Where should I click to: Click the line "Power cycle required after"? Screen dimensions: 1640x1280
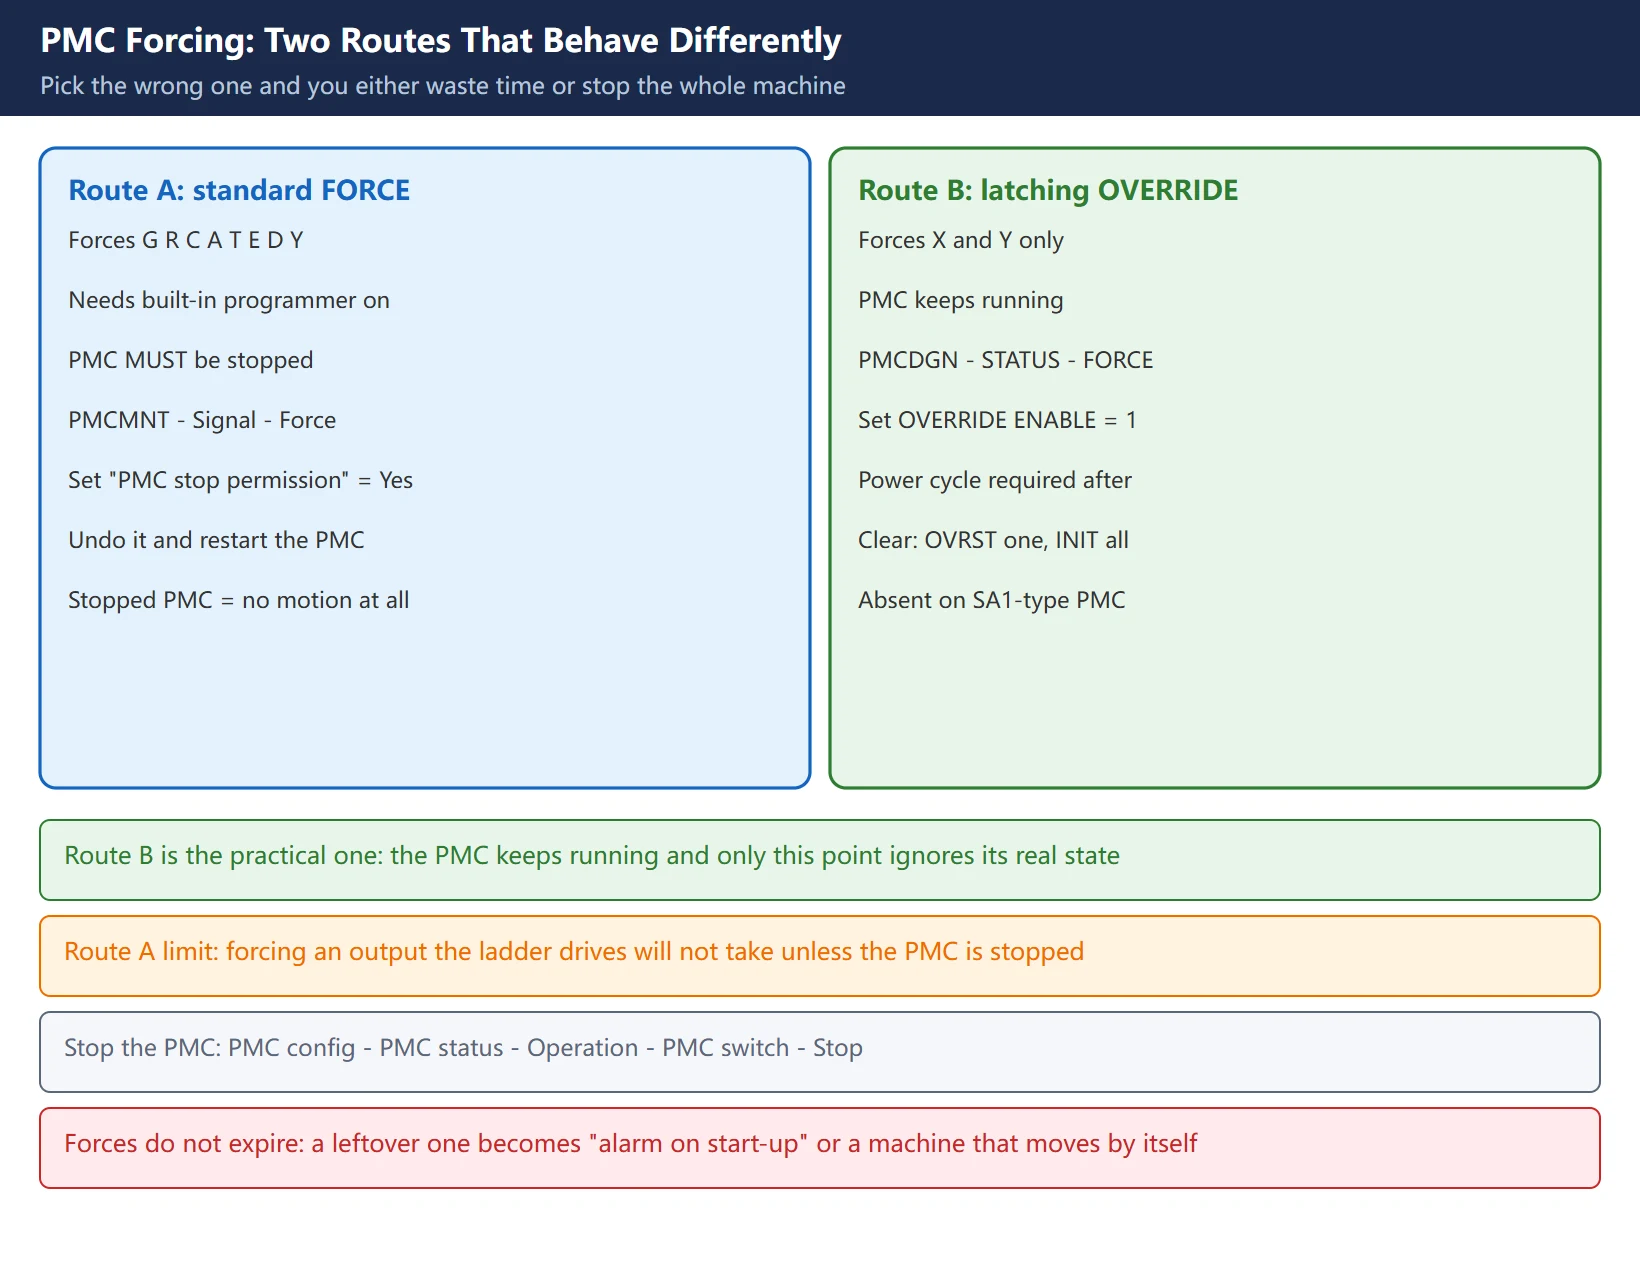(995, 480)
